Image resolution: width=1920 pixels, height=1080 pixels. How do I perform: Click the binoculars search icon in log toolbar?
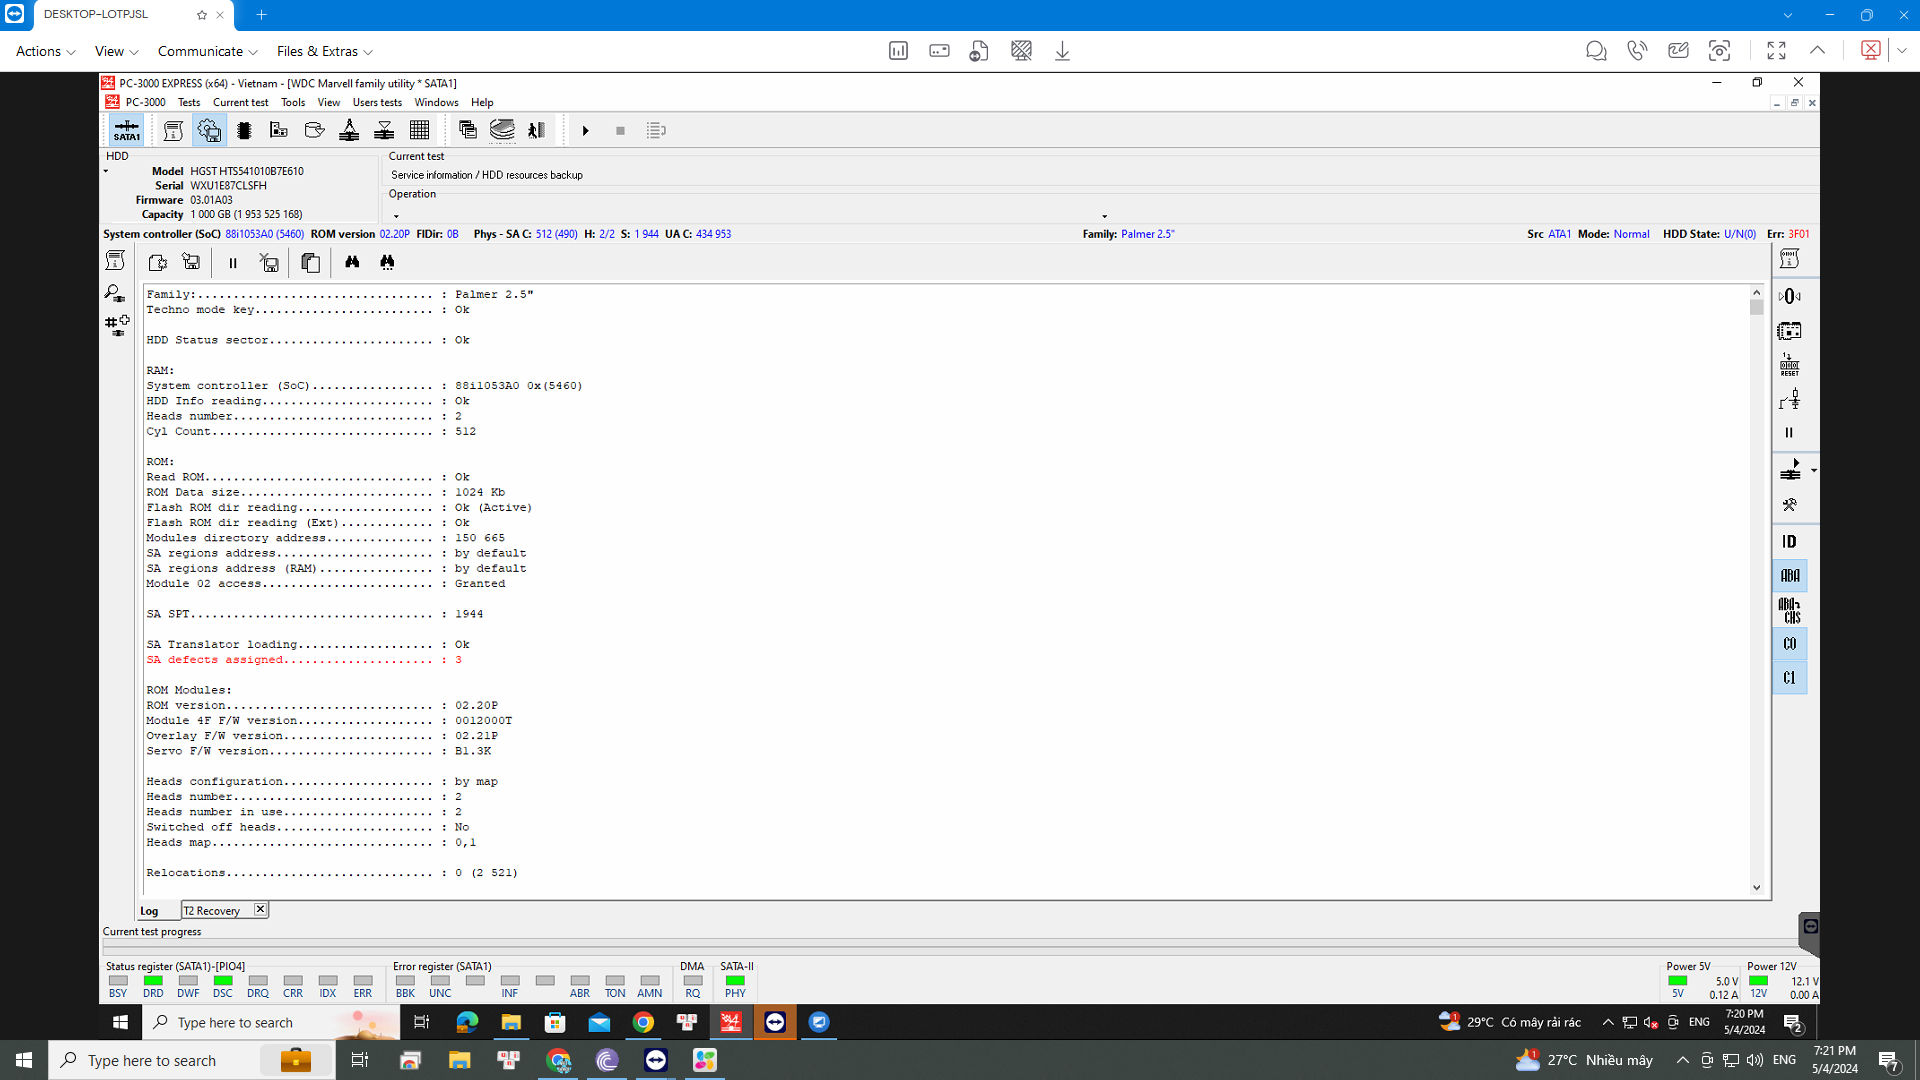(352, 262)
